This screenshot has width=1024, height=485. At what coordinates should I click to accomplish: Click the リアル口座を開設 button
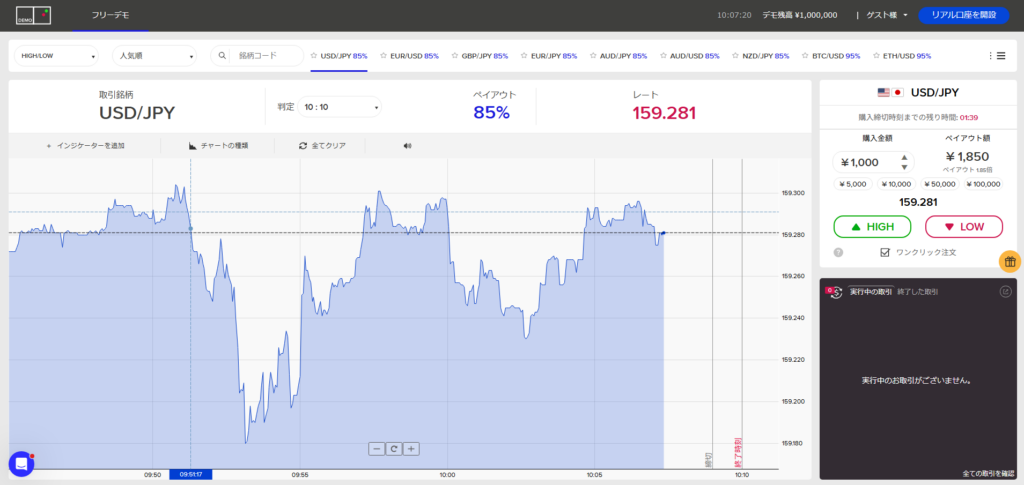pyautogui.click(x=964, y=15)
